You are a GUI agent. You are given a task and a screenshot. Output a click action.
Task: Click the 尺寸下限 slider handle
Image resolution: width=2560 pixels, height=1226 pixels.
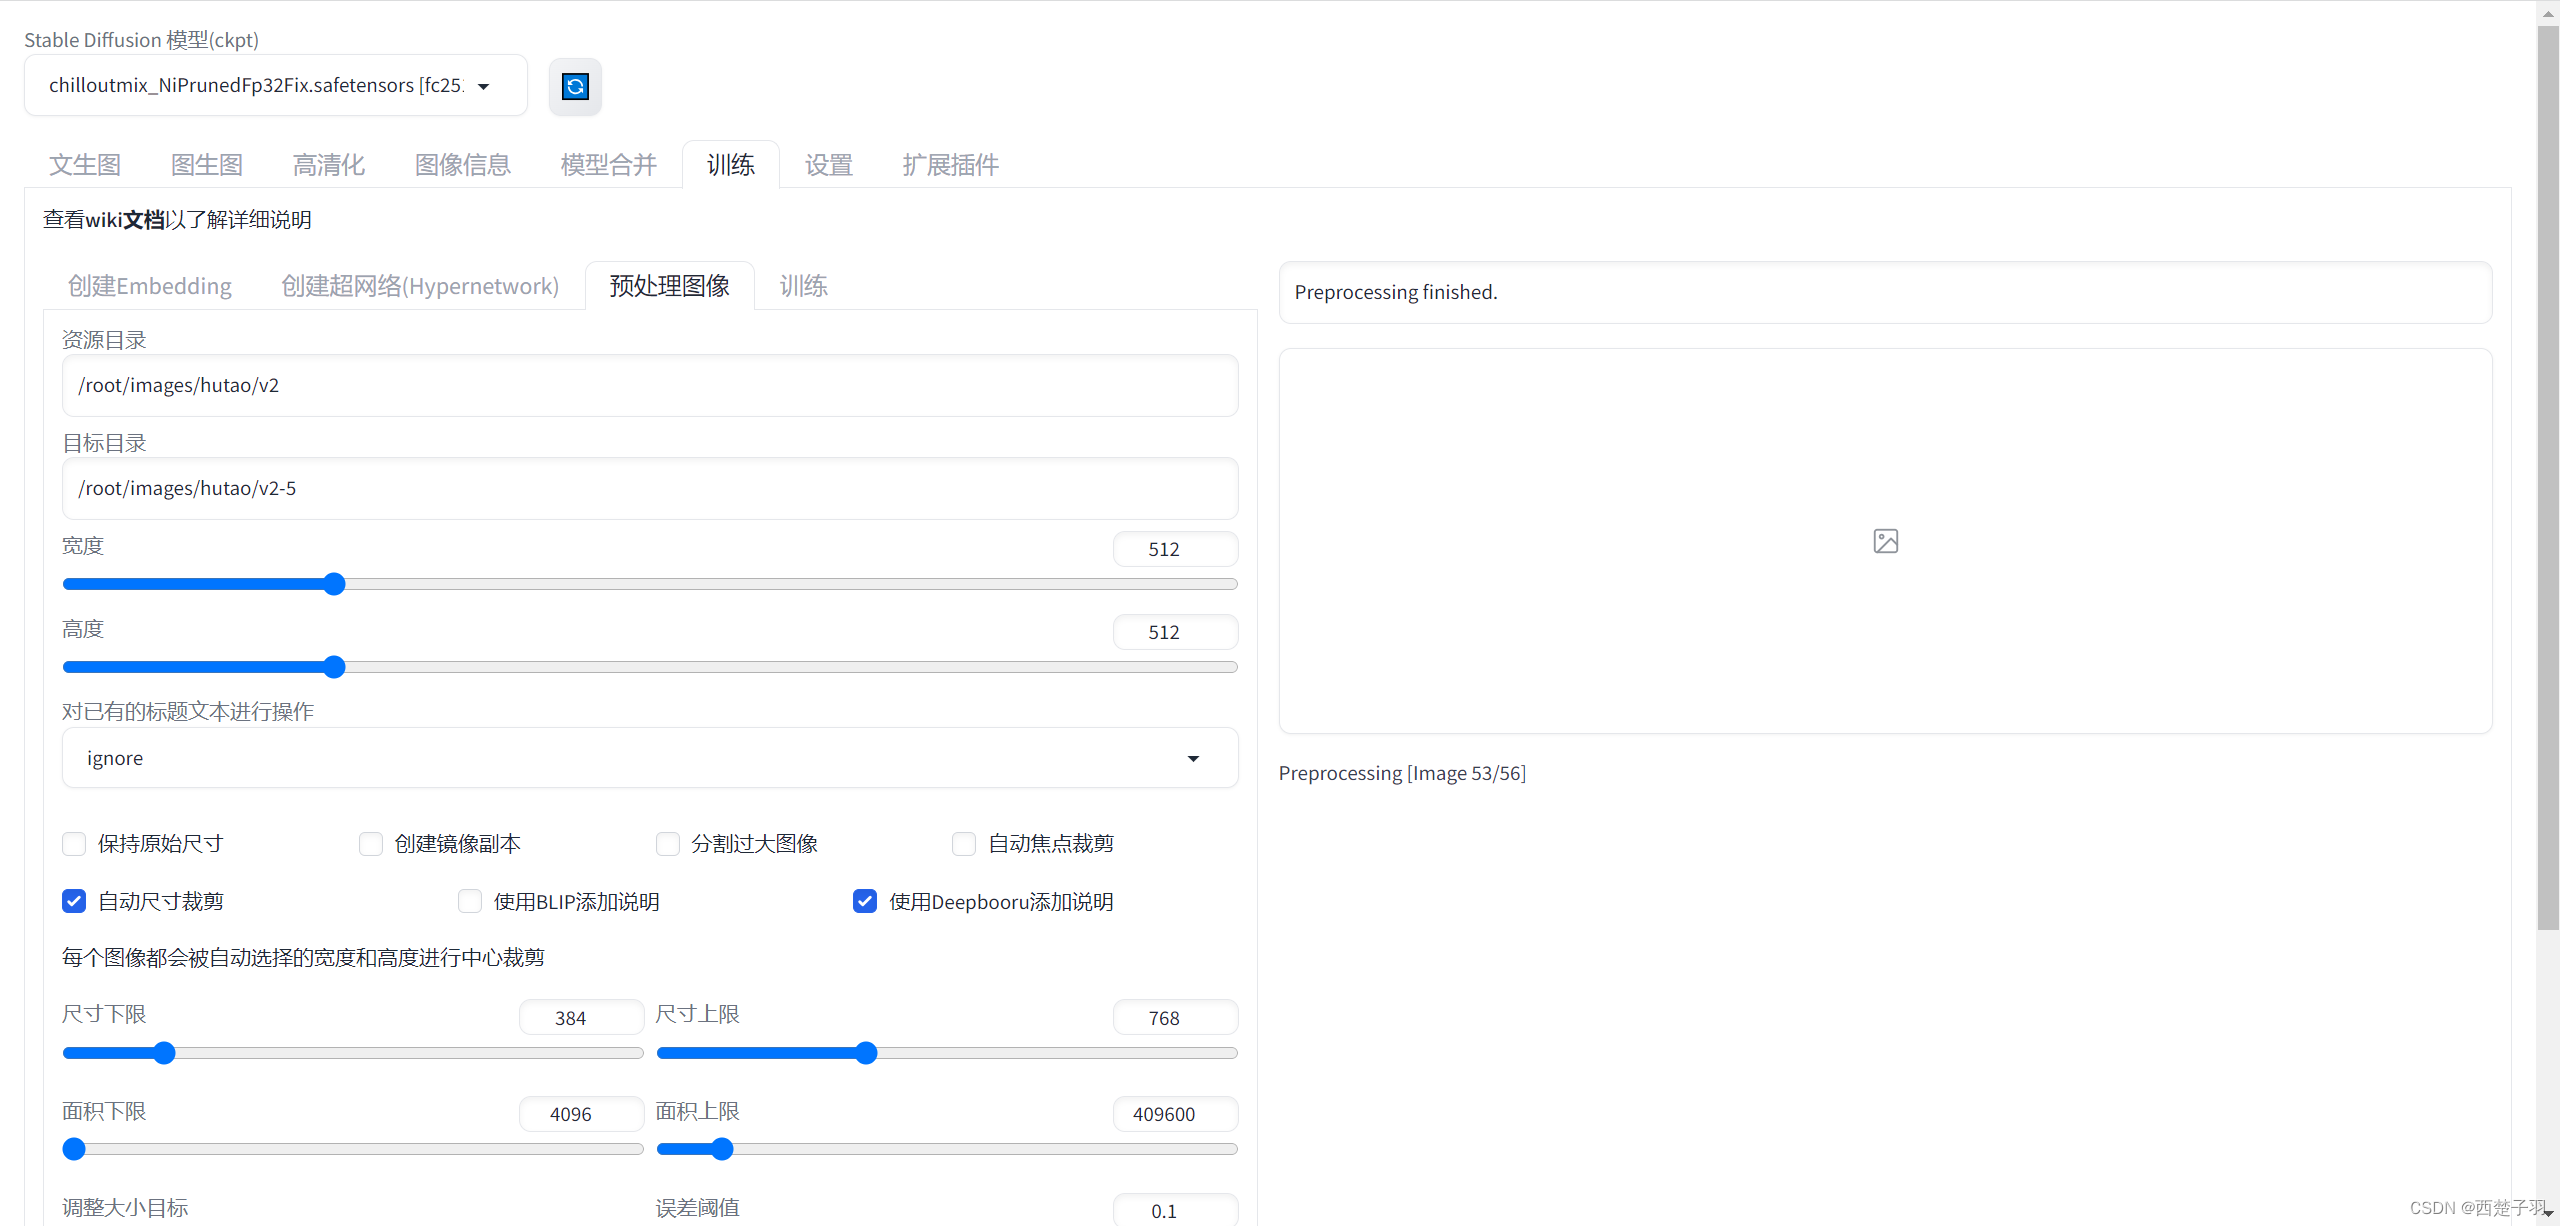[165, 1053]
